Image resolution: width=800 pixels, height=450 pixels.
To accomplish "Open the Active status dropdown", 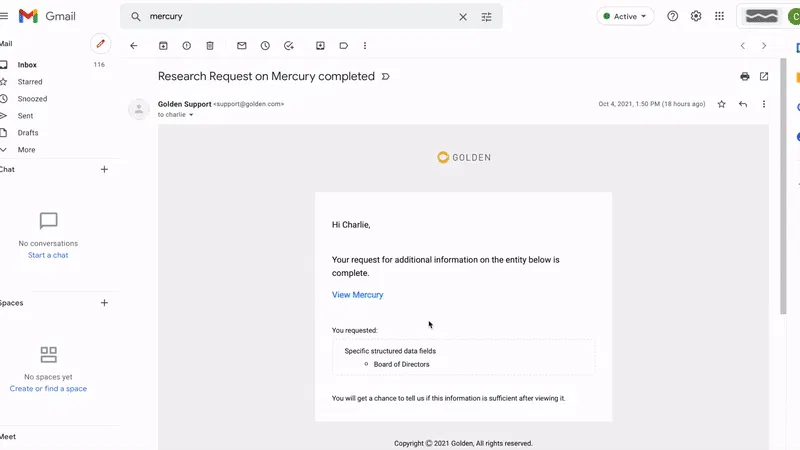I will (625, 16).
